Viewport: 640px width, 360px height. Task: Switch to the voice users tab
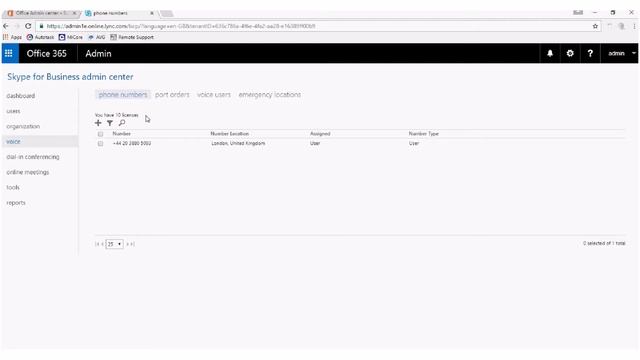pos(214,95)
